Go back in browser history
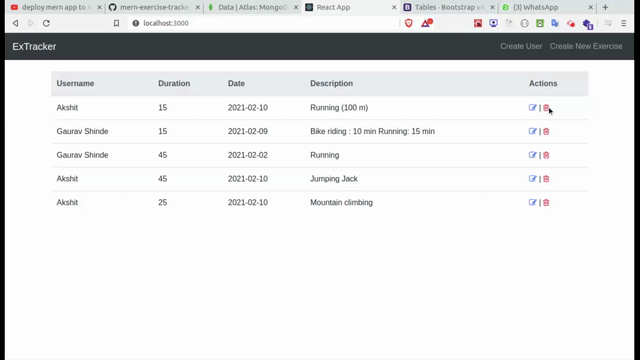The image size is (640, 360). [16, 23]
